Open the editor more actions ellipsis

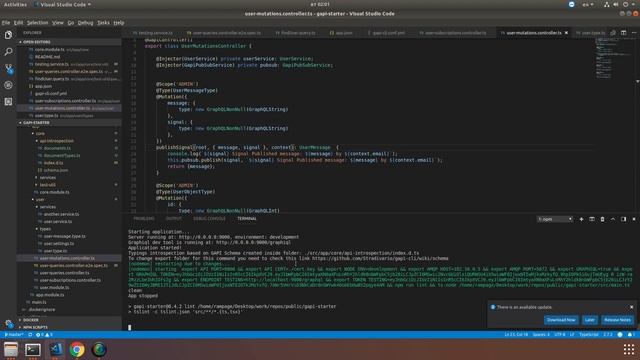pos(634,33)
